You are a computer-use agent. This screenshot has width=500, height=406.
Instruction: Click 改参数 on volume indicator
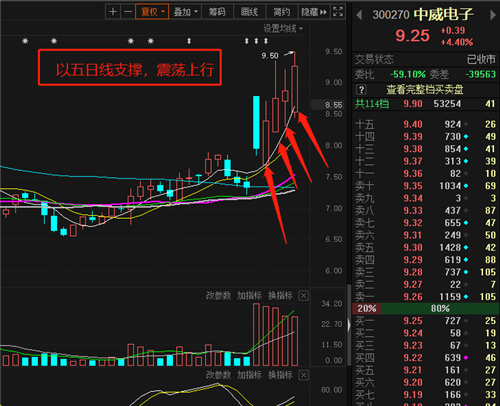[x=218, y=296]
